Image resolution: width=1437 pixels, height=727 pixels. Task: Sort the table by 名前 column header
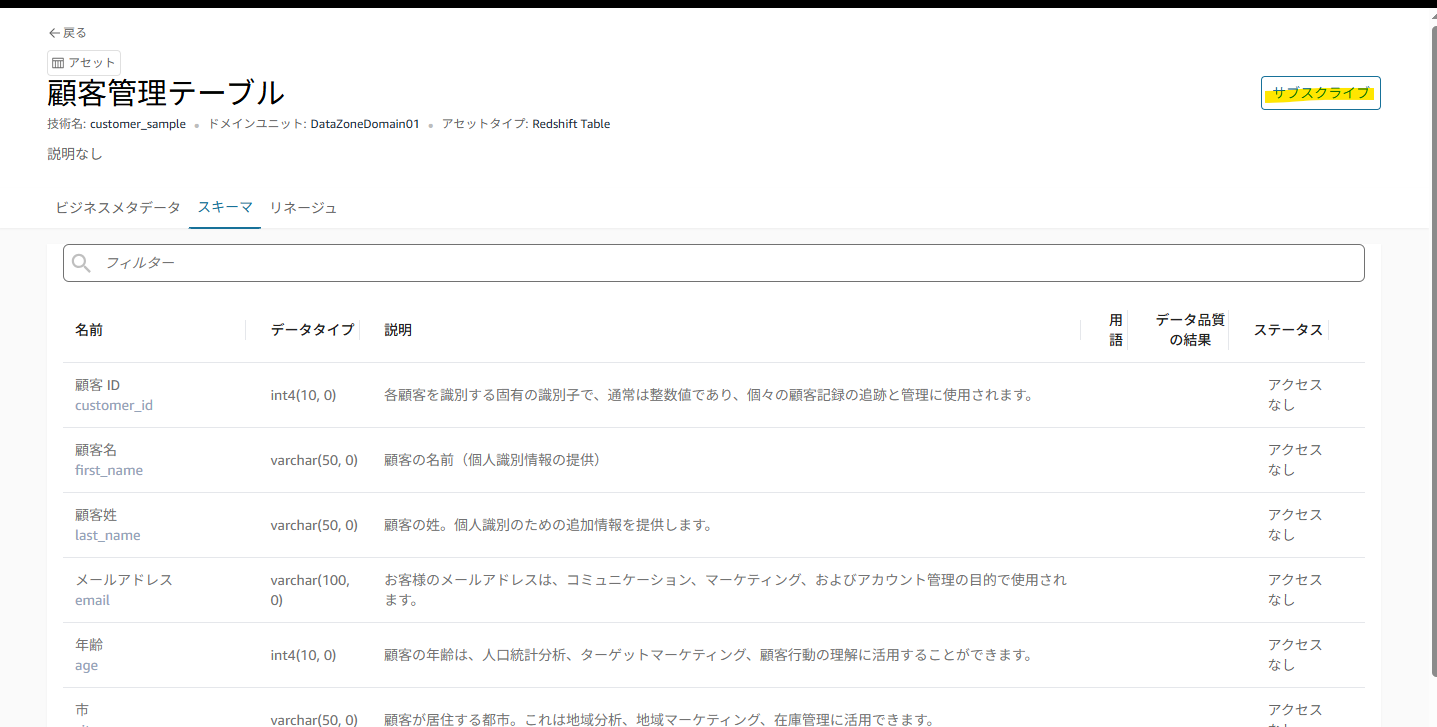[88, 329]
